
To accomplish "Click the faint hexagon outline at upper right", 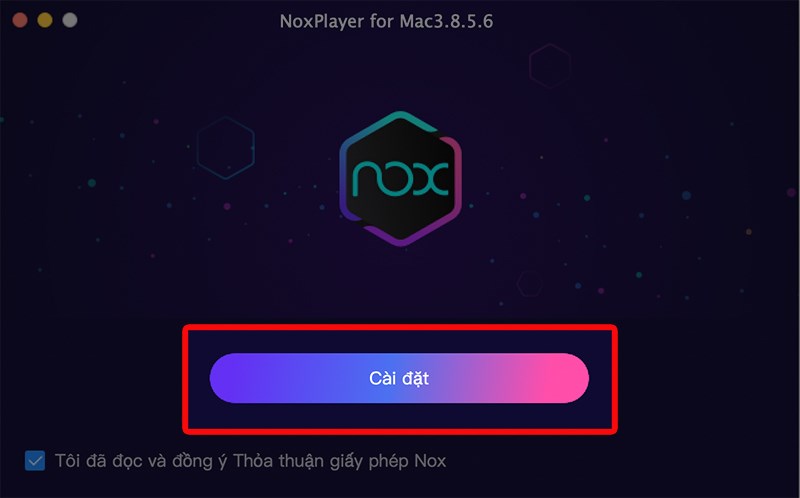I will coord(549,66).
